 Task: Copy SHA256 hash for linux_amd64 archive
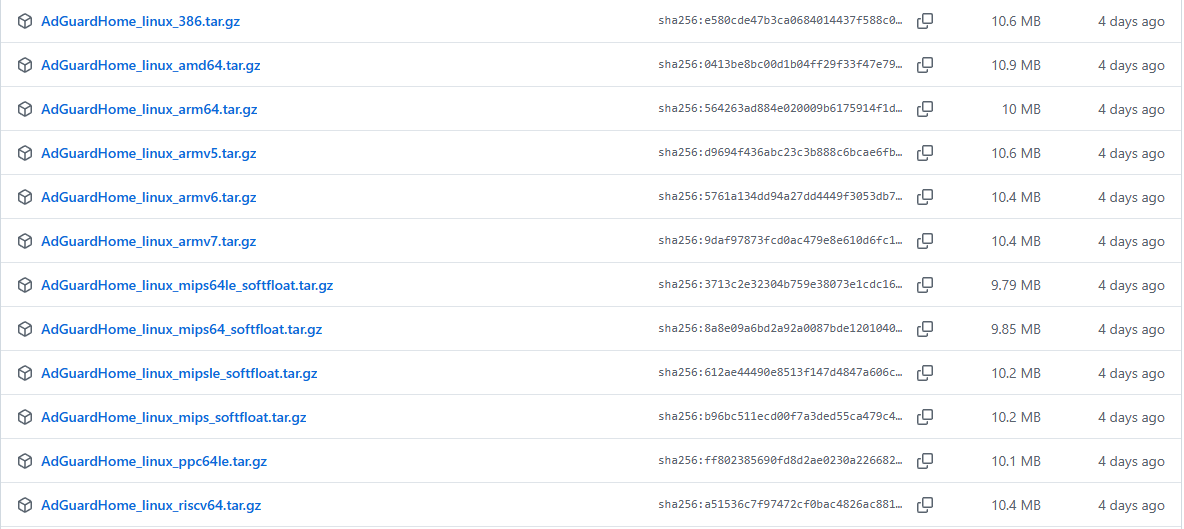(925, 65)
